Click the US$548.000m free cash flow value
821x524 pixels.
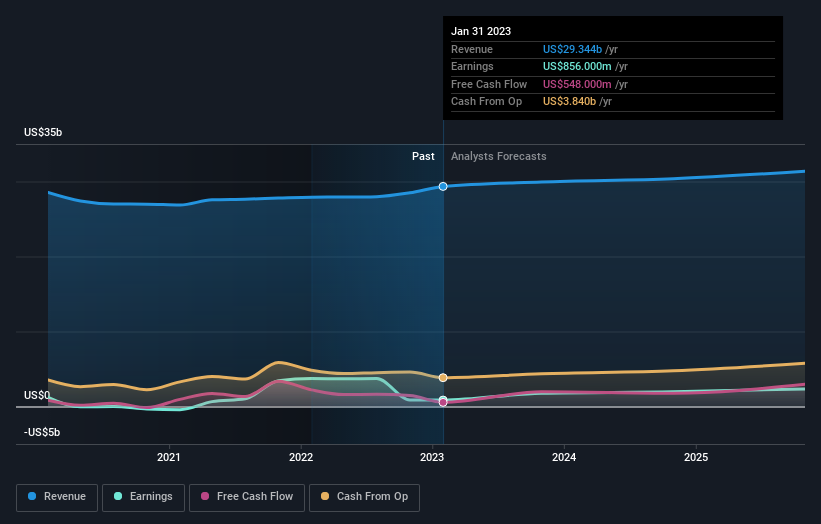[577, 84]
